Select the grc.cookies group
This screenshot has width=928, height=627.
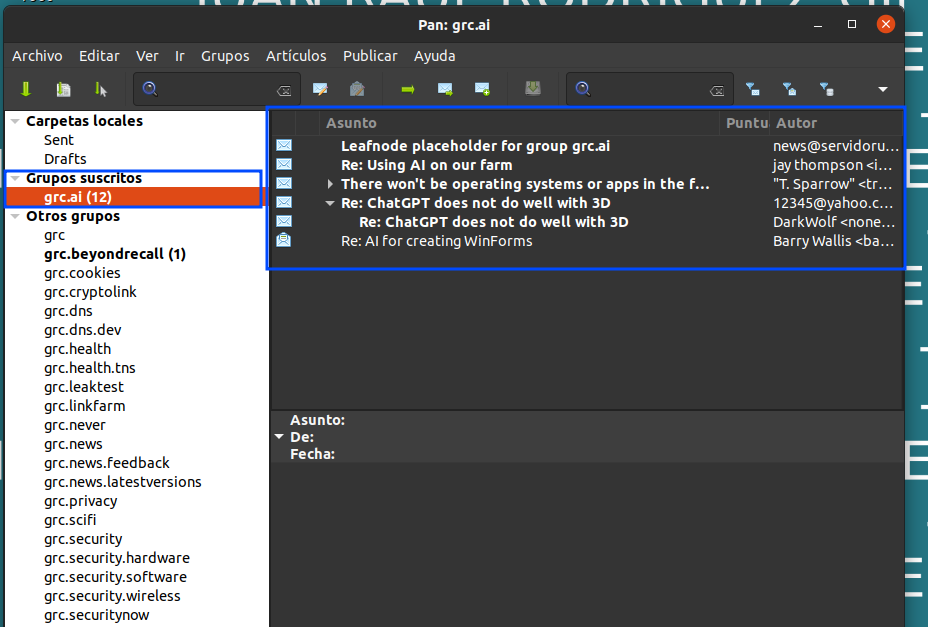(82, 273)
